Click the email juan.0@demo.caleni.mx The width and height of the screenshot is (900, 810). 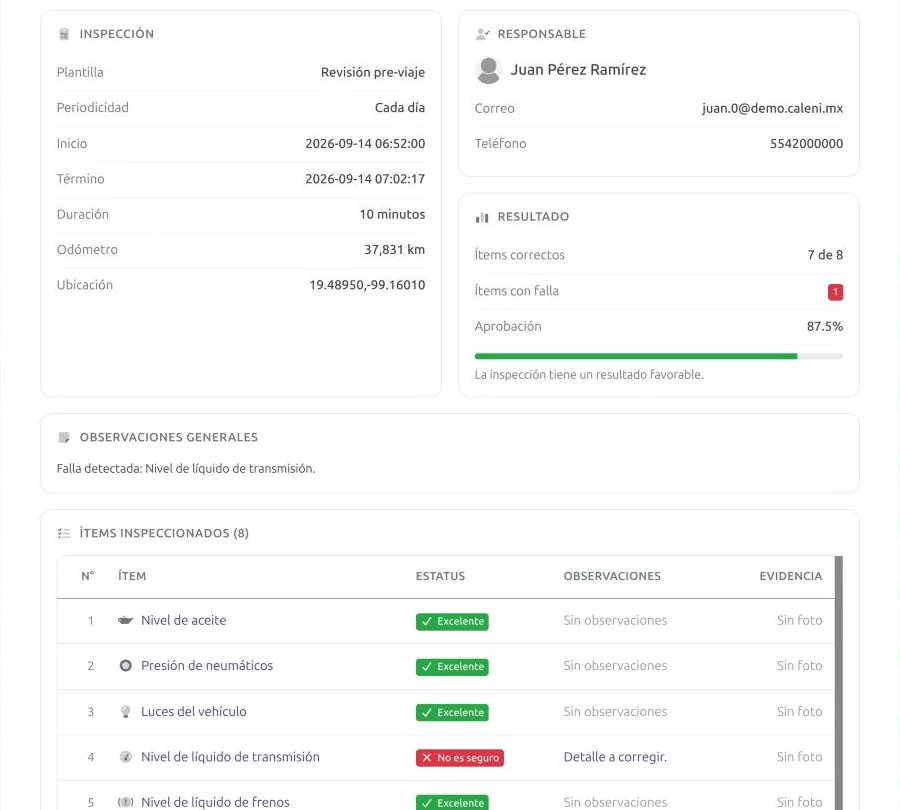click(772, 108)
